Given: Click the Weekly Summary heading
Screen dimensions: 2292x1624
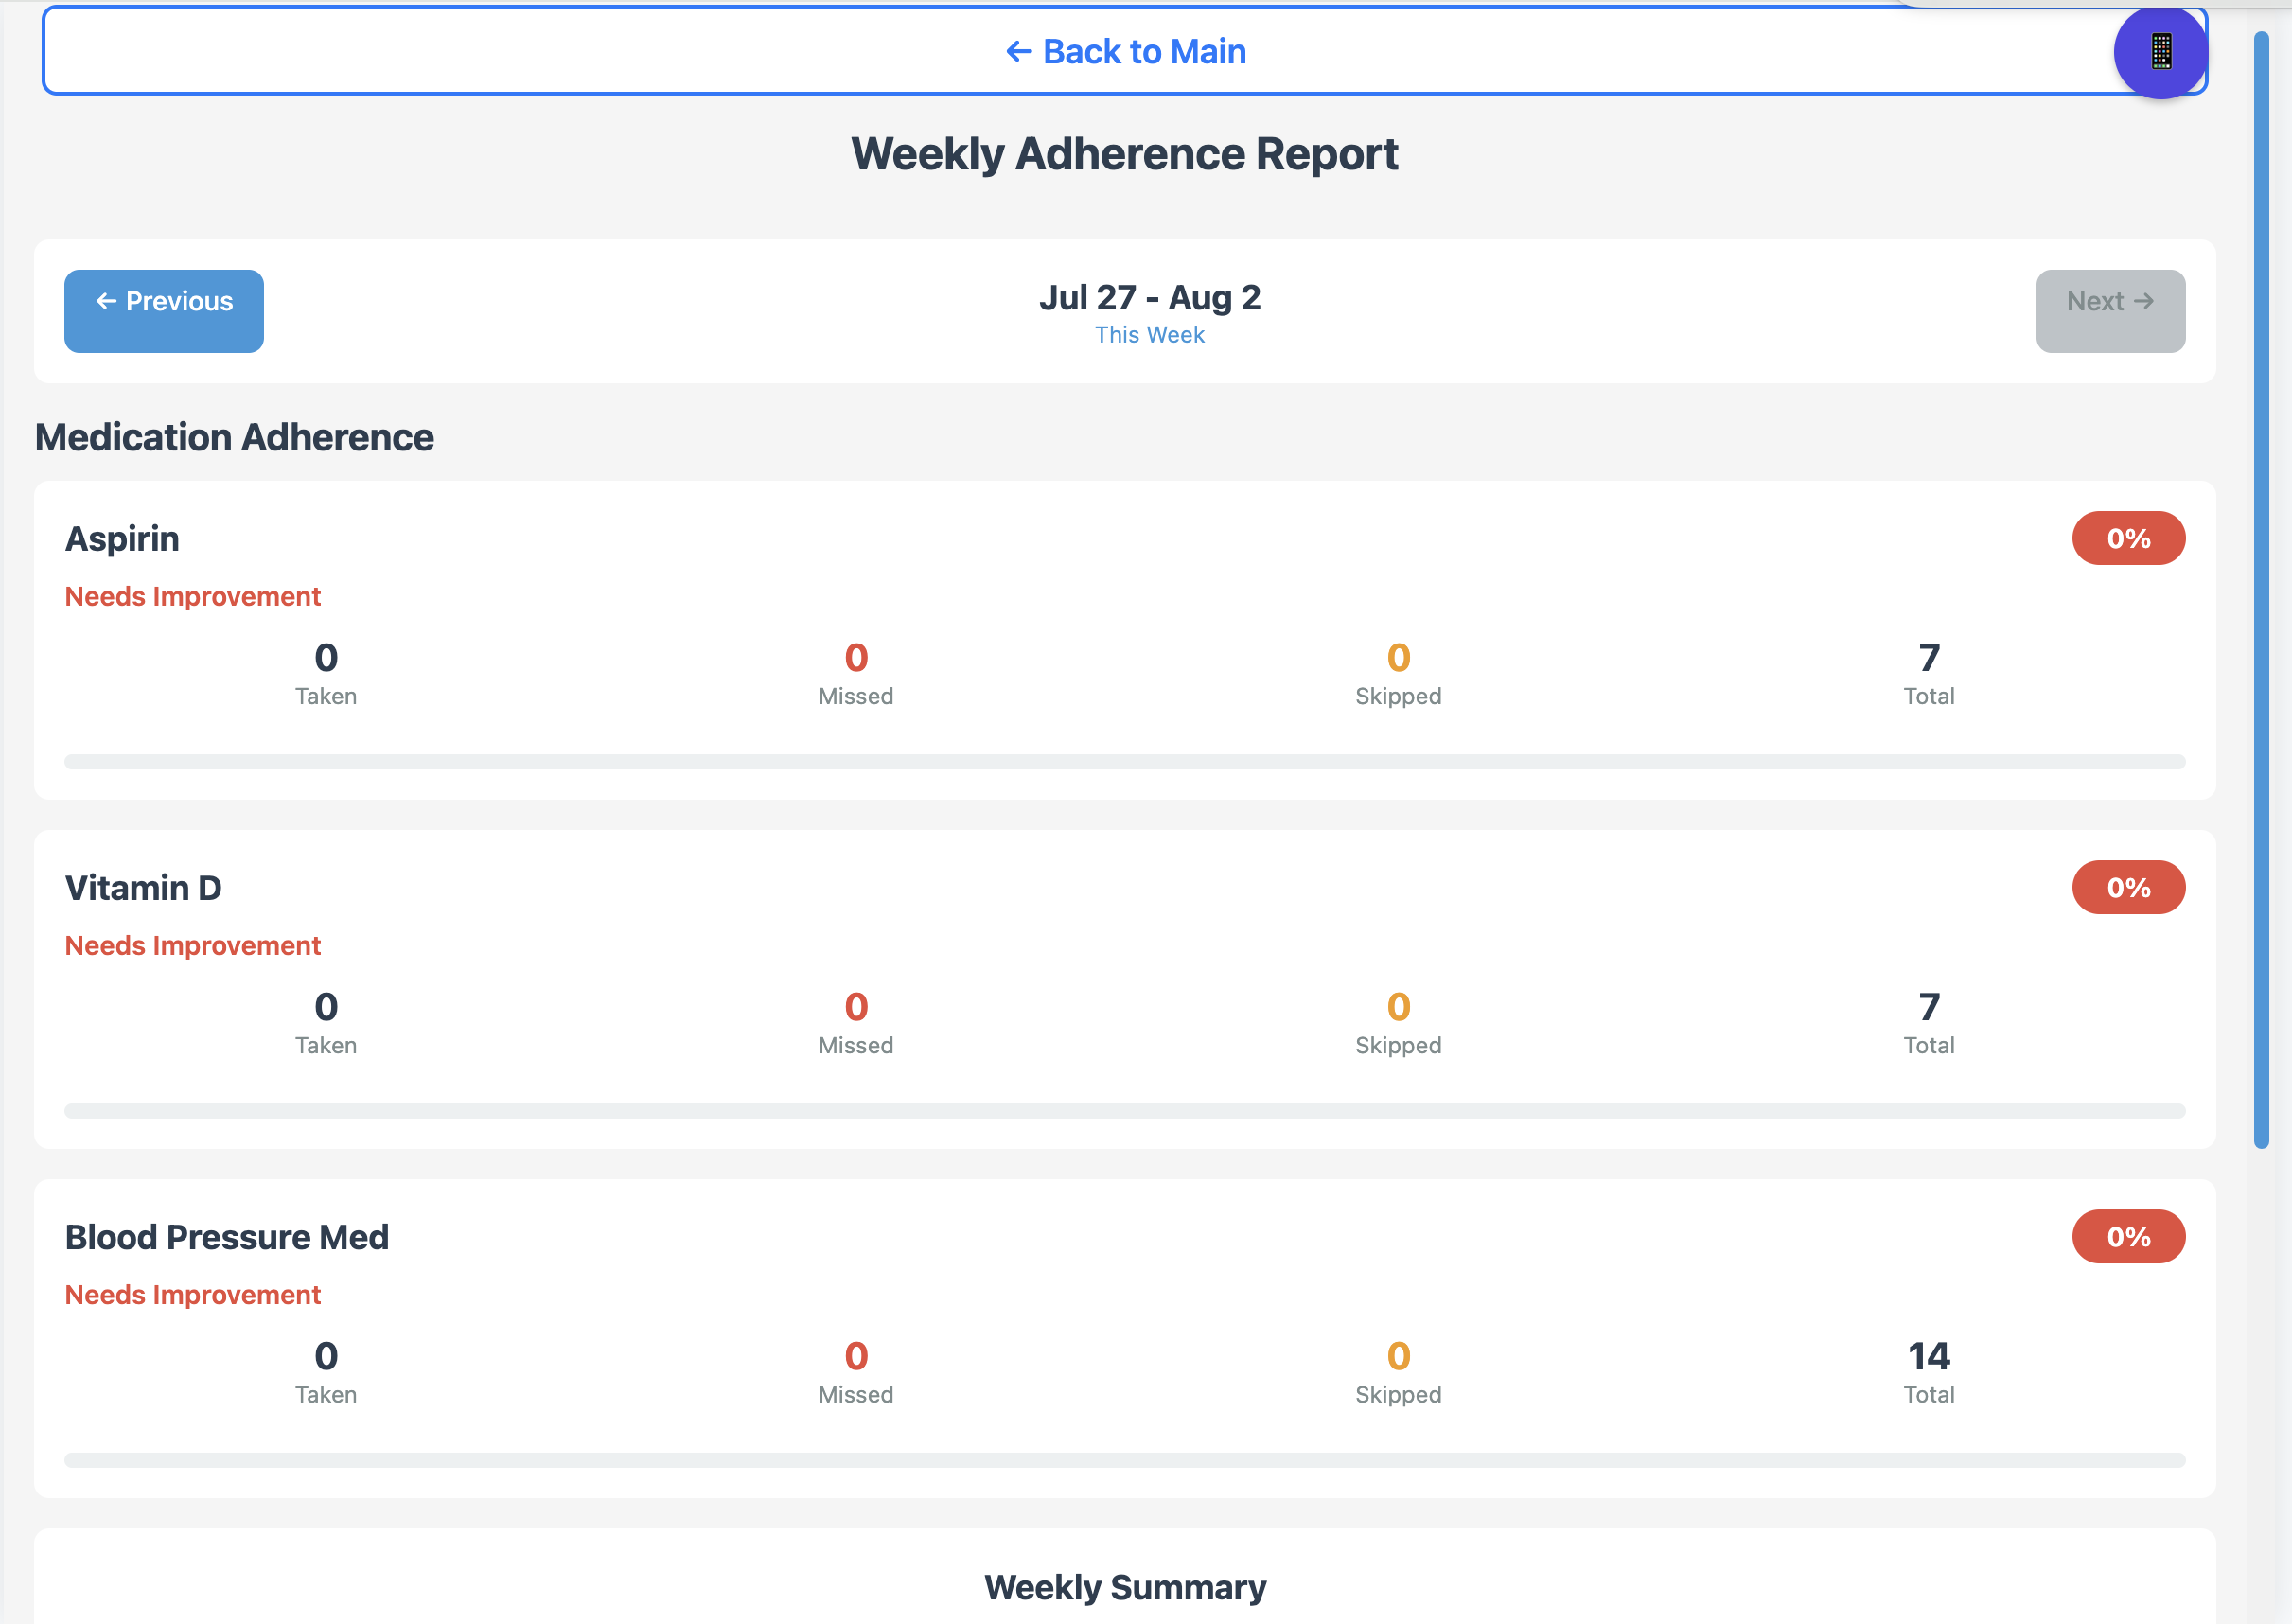Looking at the screenshot, I should (1124, 1586).
